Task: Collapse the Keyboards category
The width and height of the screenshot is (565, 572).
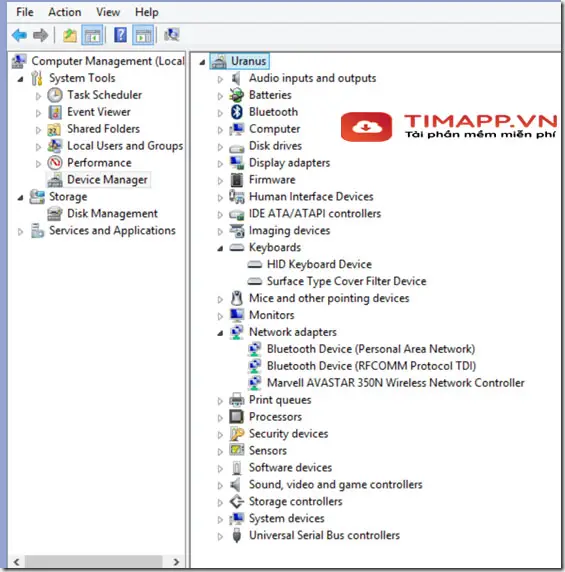Action: pyautogui.click(x=220, y=248)
